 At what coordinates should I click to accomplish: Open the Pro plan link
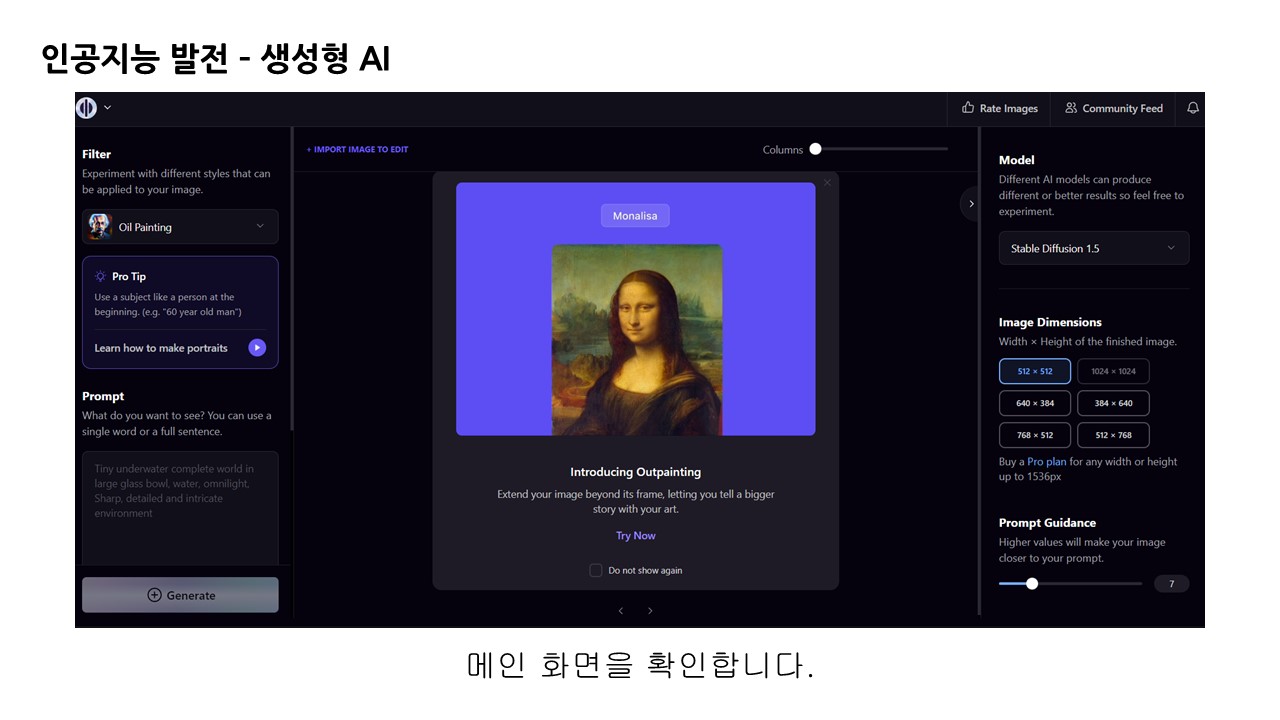1047,462
